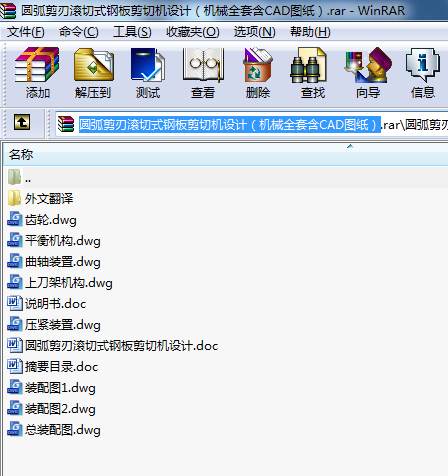448x476 pixels.
Task: Select the file name 平衡机构.dwg
Action: pos(63,241)
